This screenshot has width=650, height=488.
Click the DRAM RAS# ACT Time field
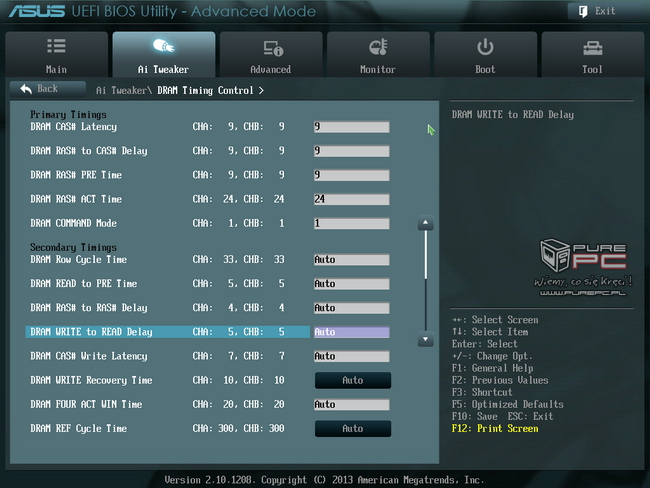pyautogui.click(x=352, y=199)
